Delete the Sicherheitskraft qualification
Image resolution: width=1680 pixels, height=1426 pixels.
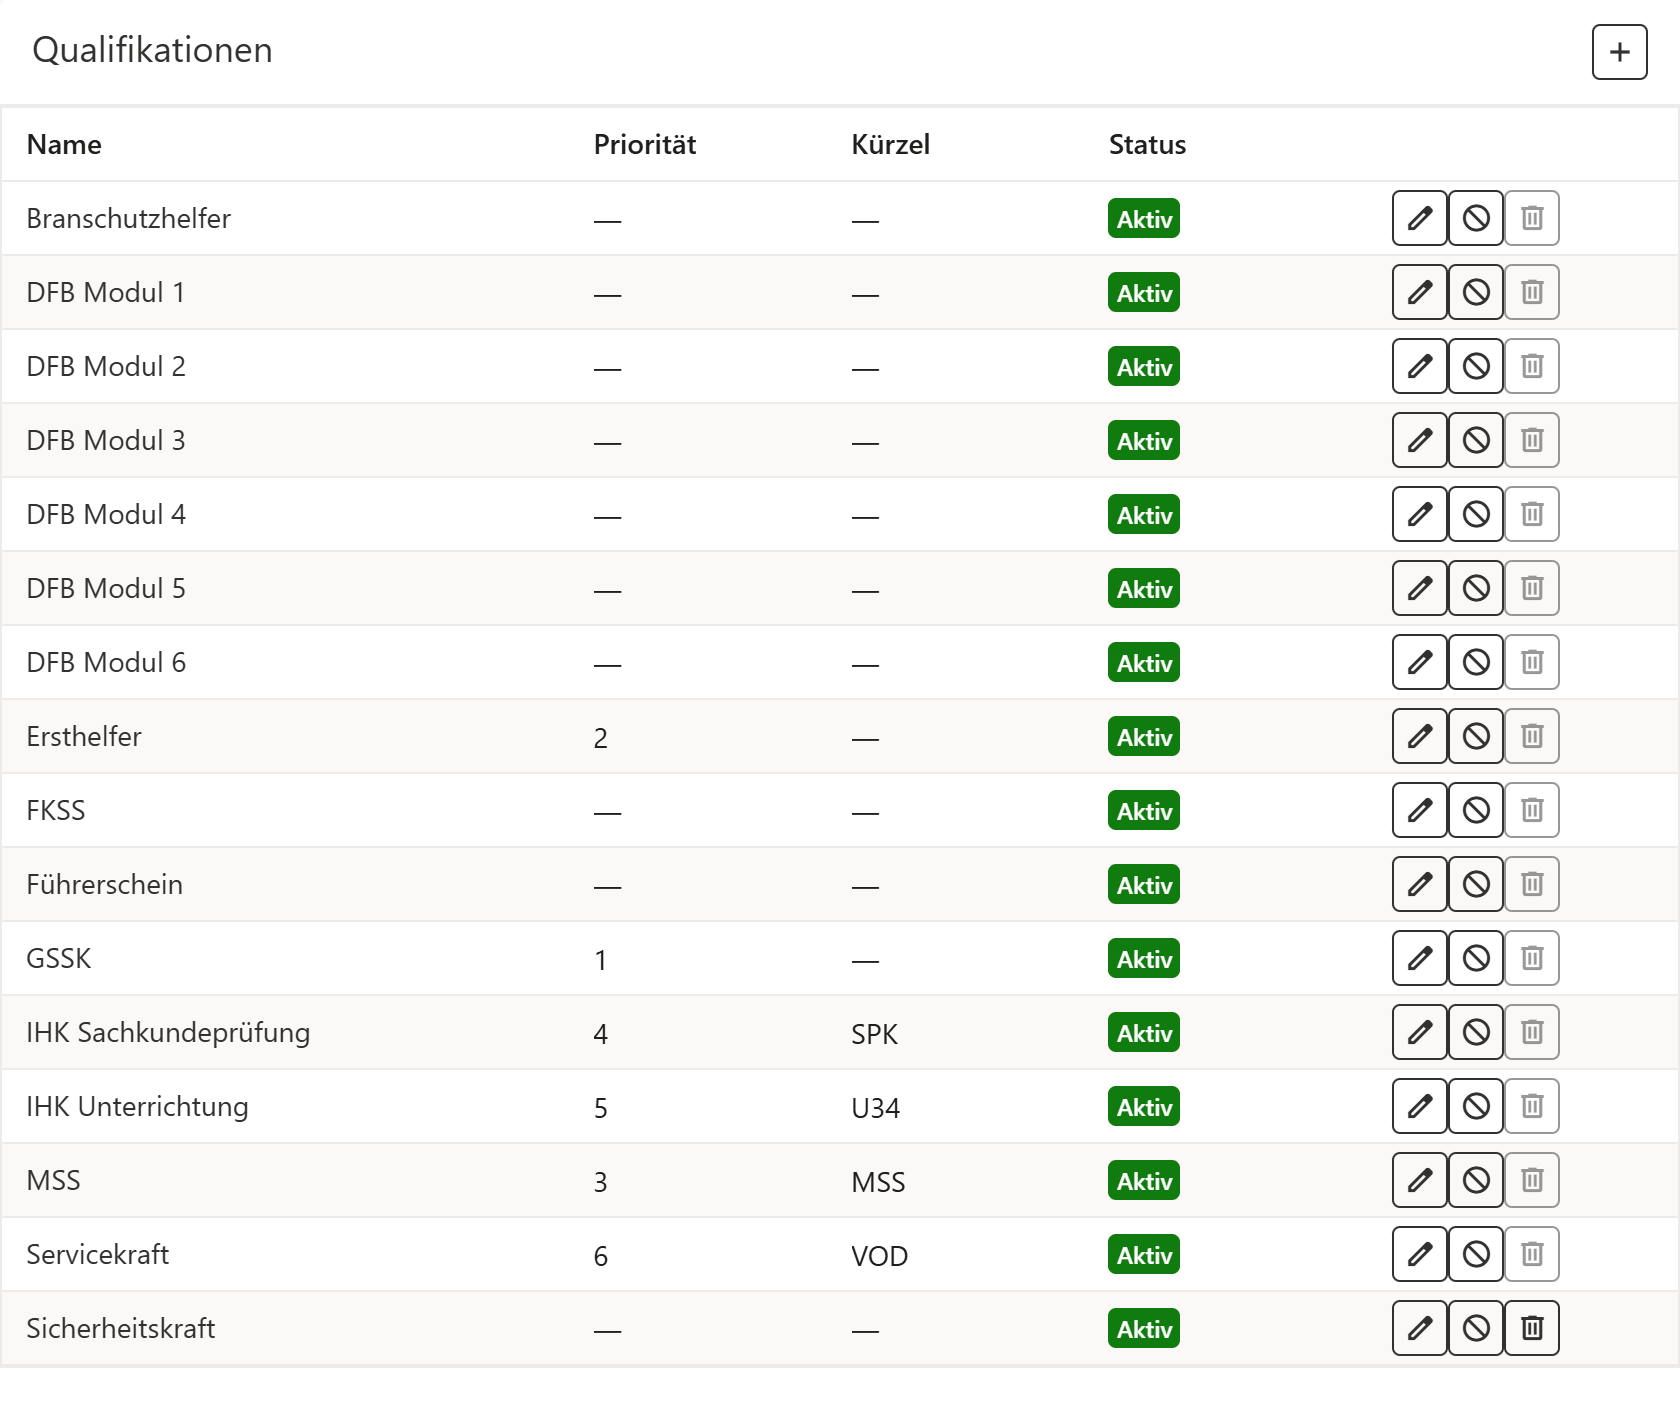click(1531, 1328)
